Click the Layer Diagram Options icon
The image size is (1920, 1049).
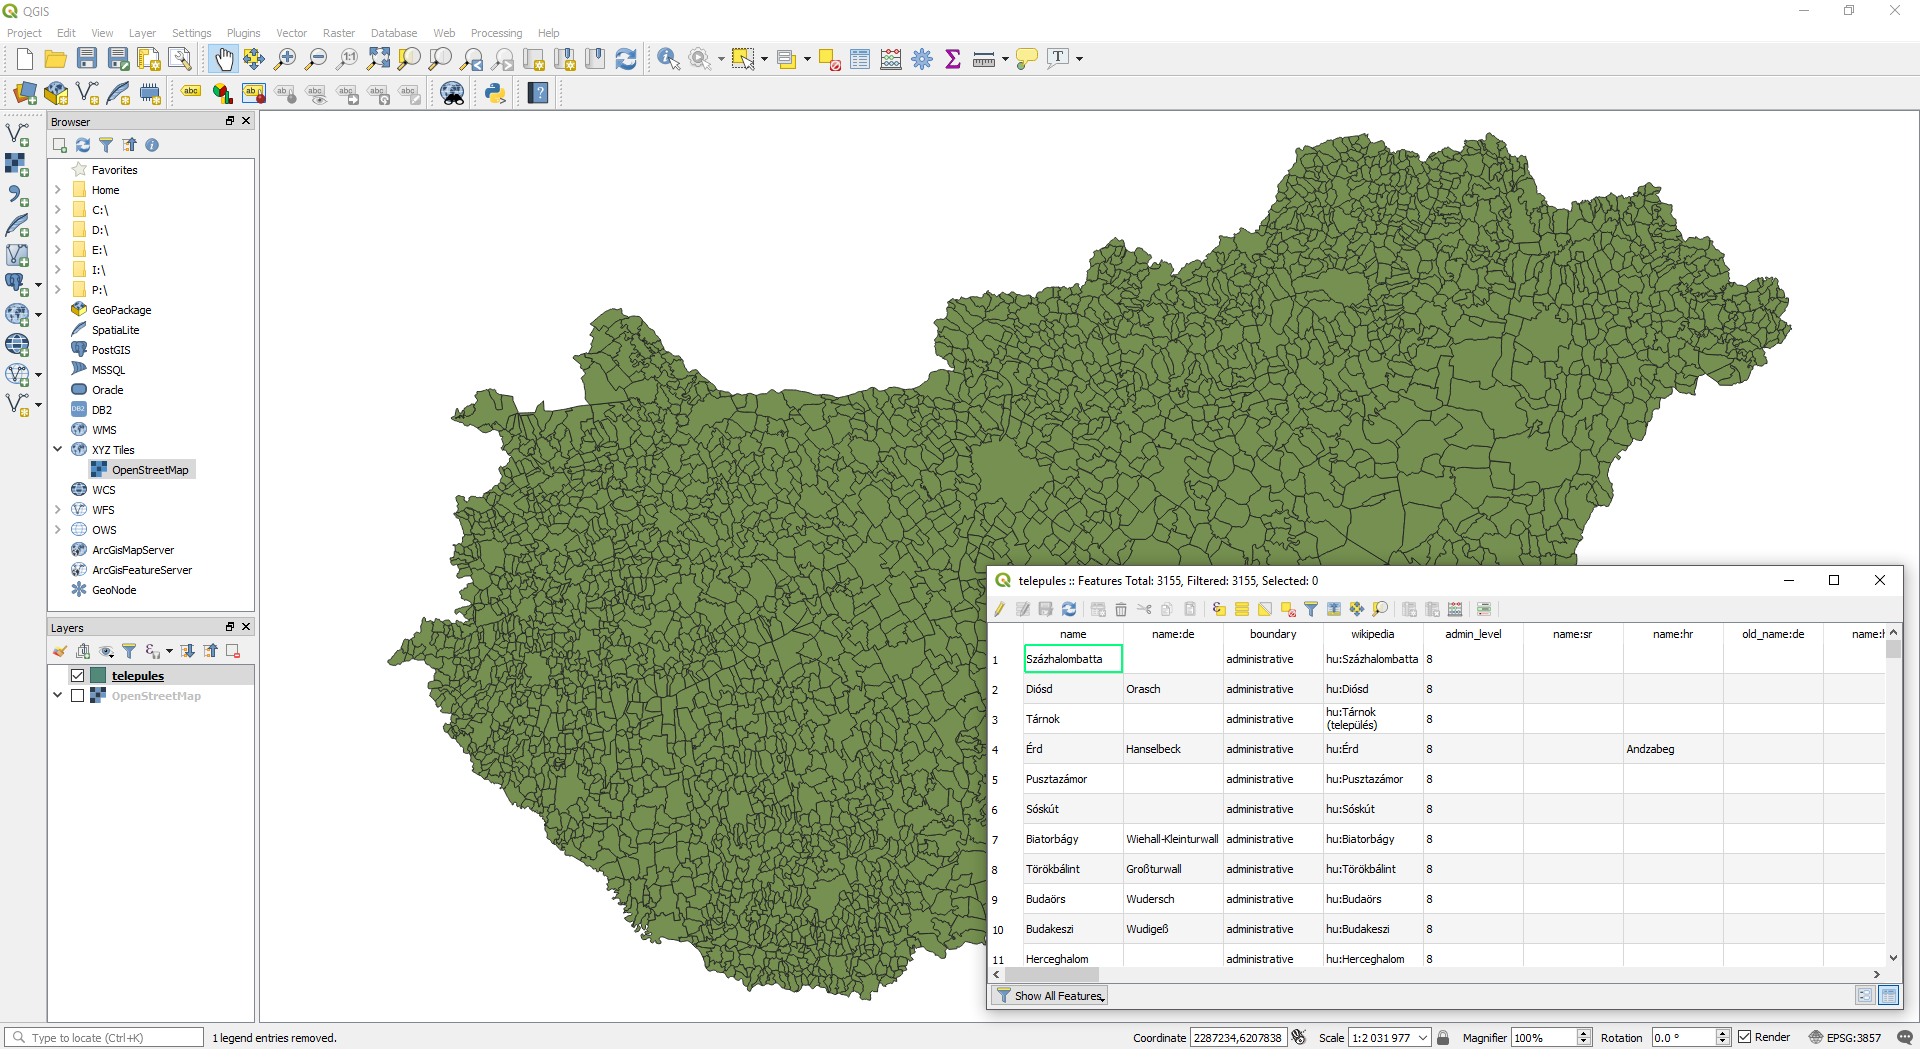pyautogui.click(x=222, y=93)
